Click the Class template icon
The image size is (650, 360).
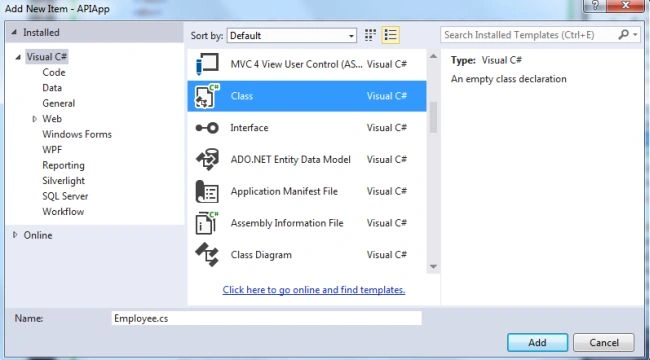pyautogui.click(x=207, y=96)
